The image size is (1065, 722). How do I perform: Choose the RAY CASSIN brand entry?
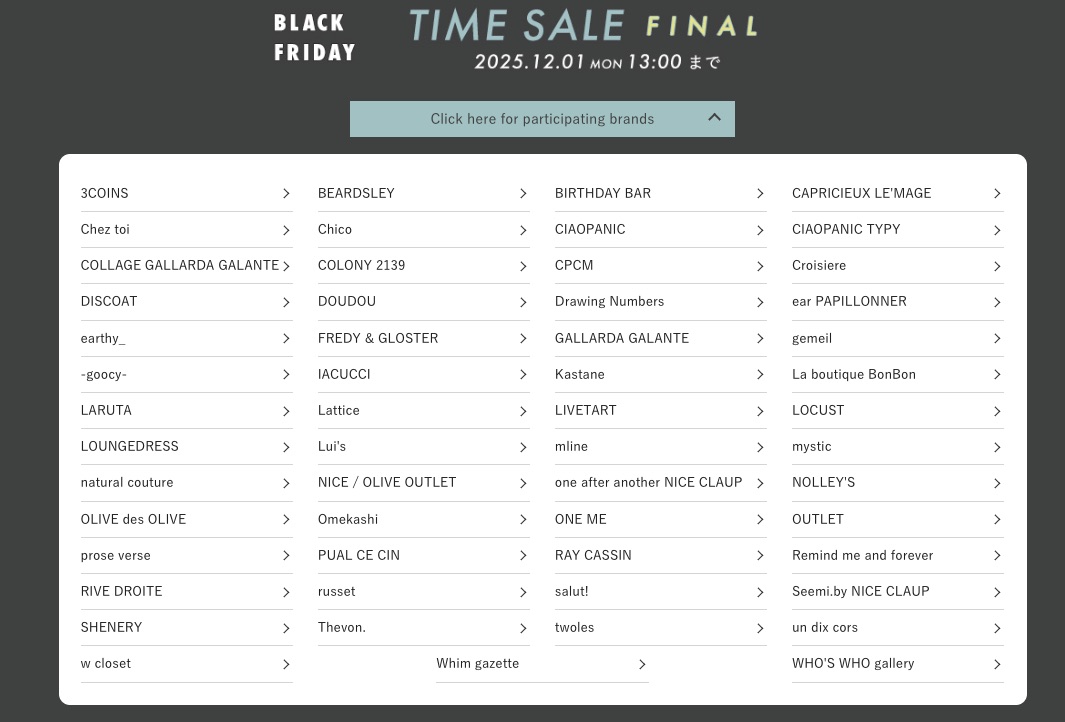[593, 555]
